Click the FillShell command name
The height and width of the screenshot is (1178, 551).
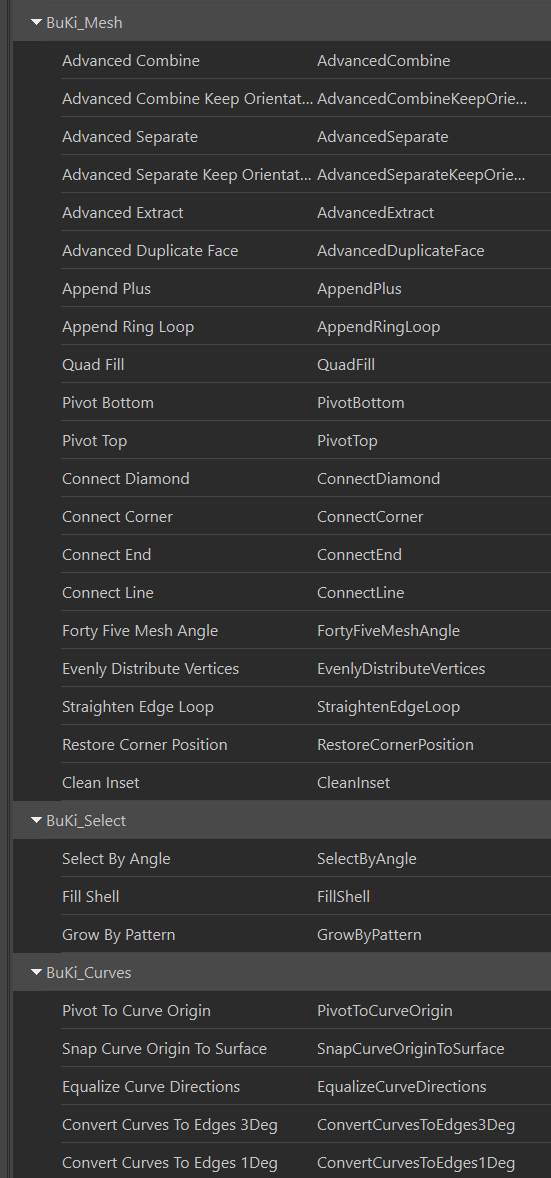[x=344, y=896]
